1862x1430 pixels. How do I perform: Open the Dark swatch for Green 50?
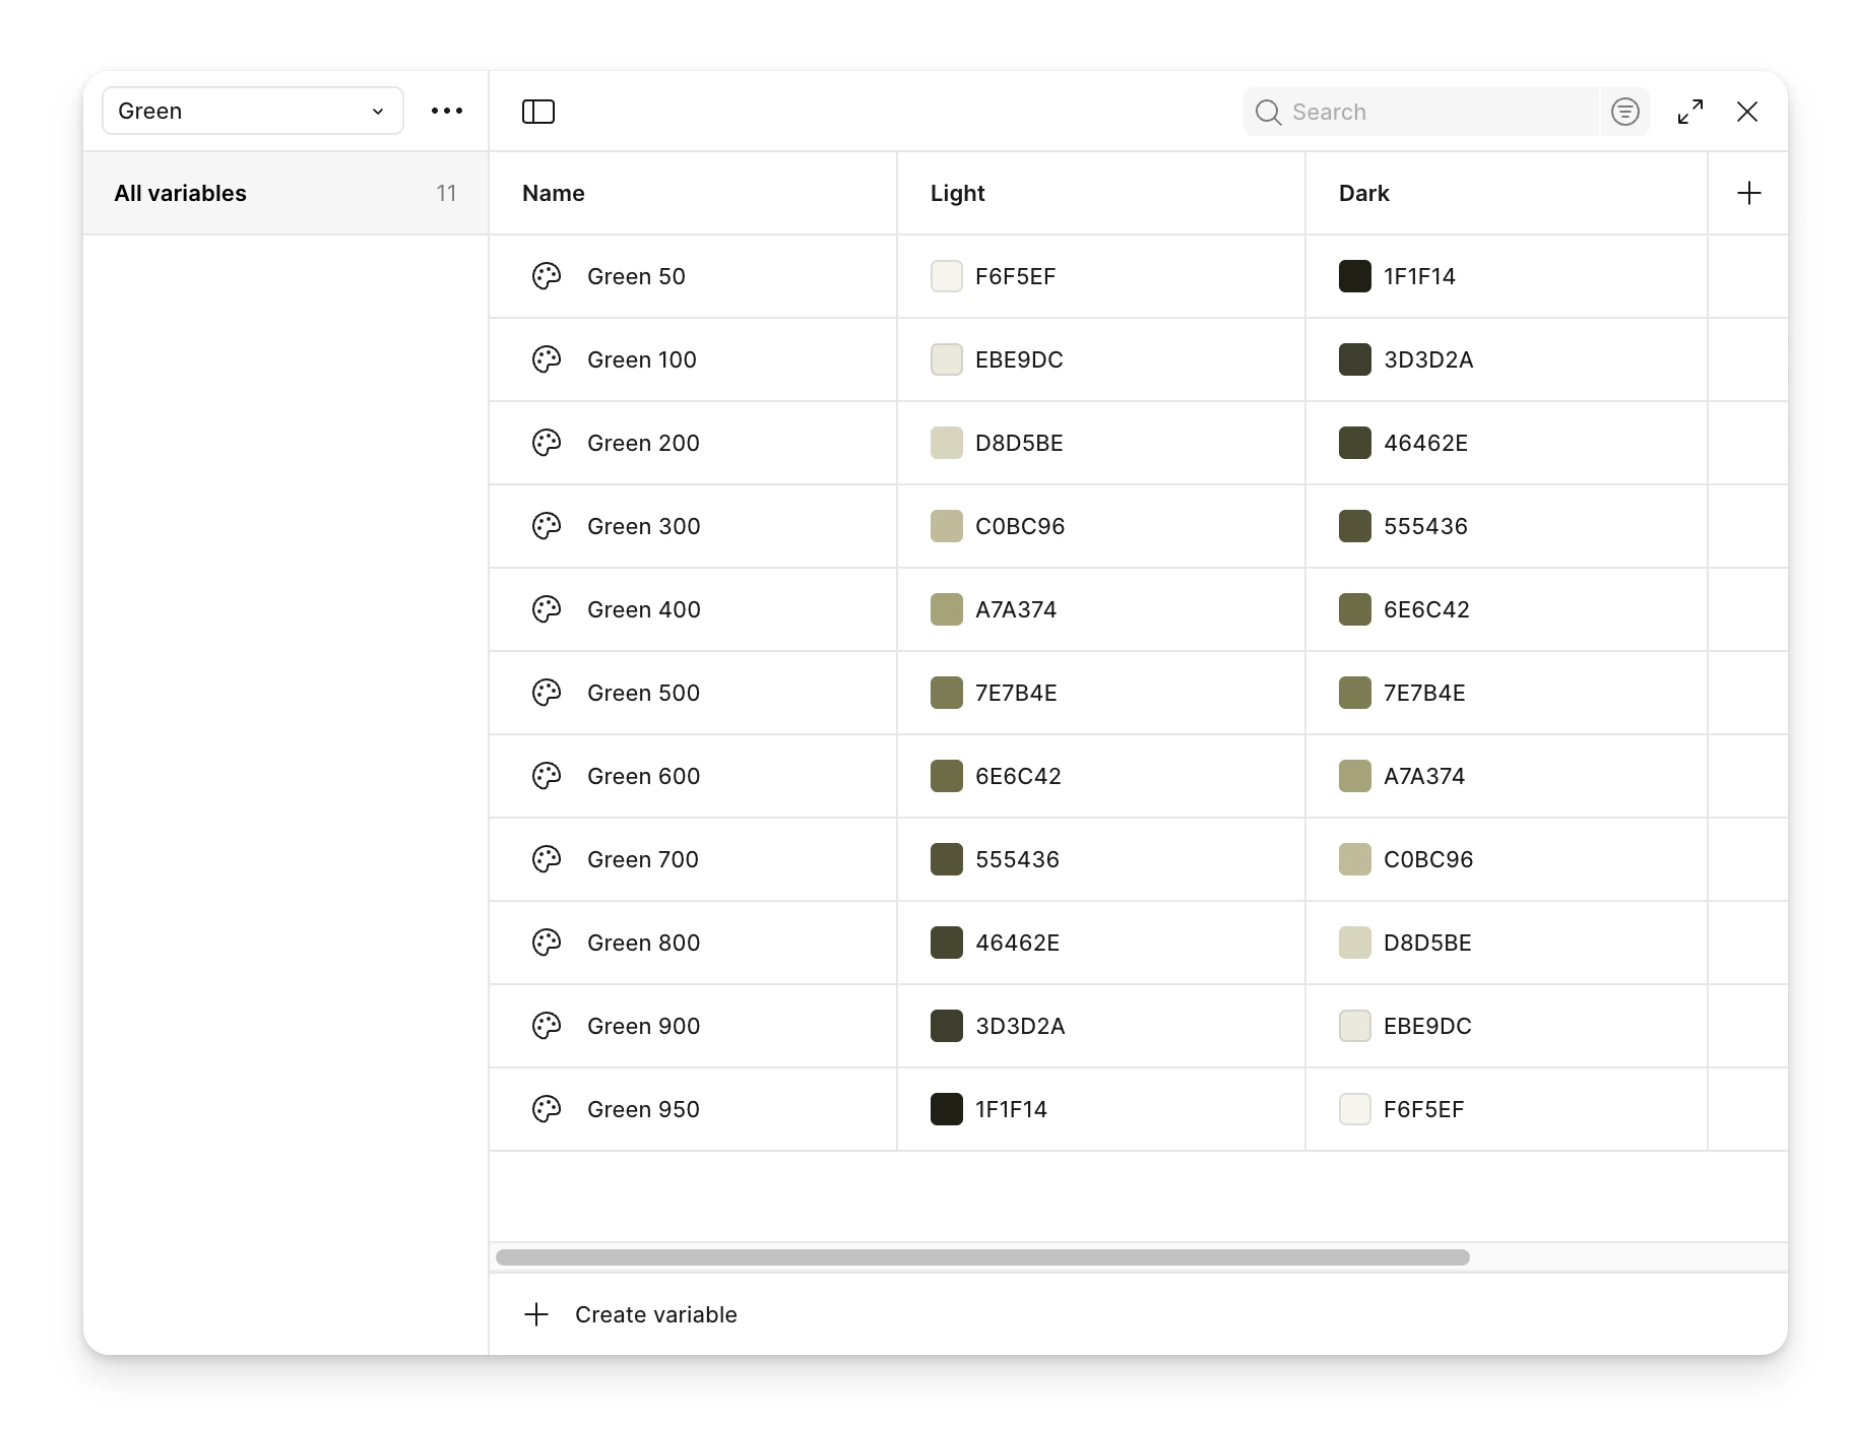coord(1354,276)
